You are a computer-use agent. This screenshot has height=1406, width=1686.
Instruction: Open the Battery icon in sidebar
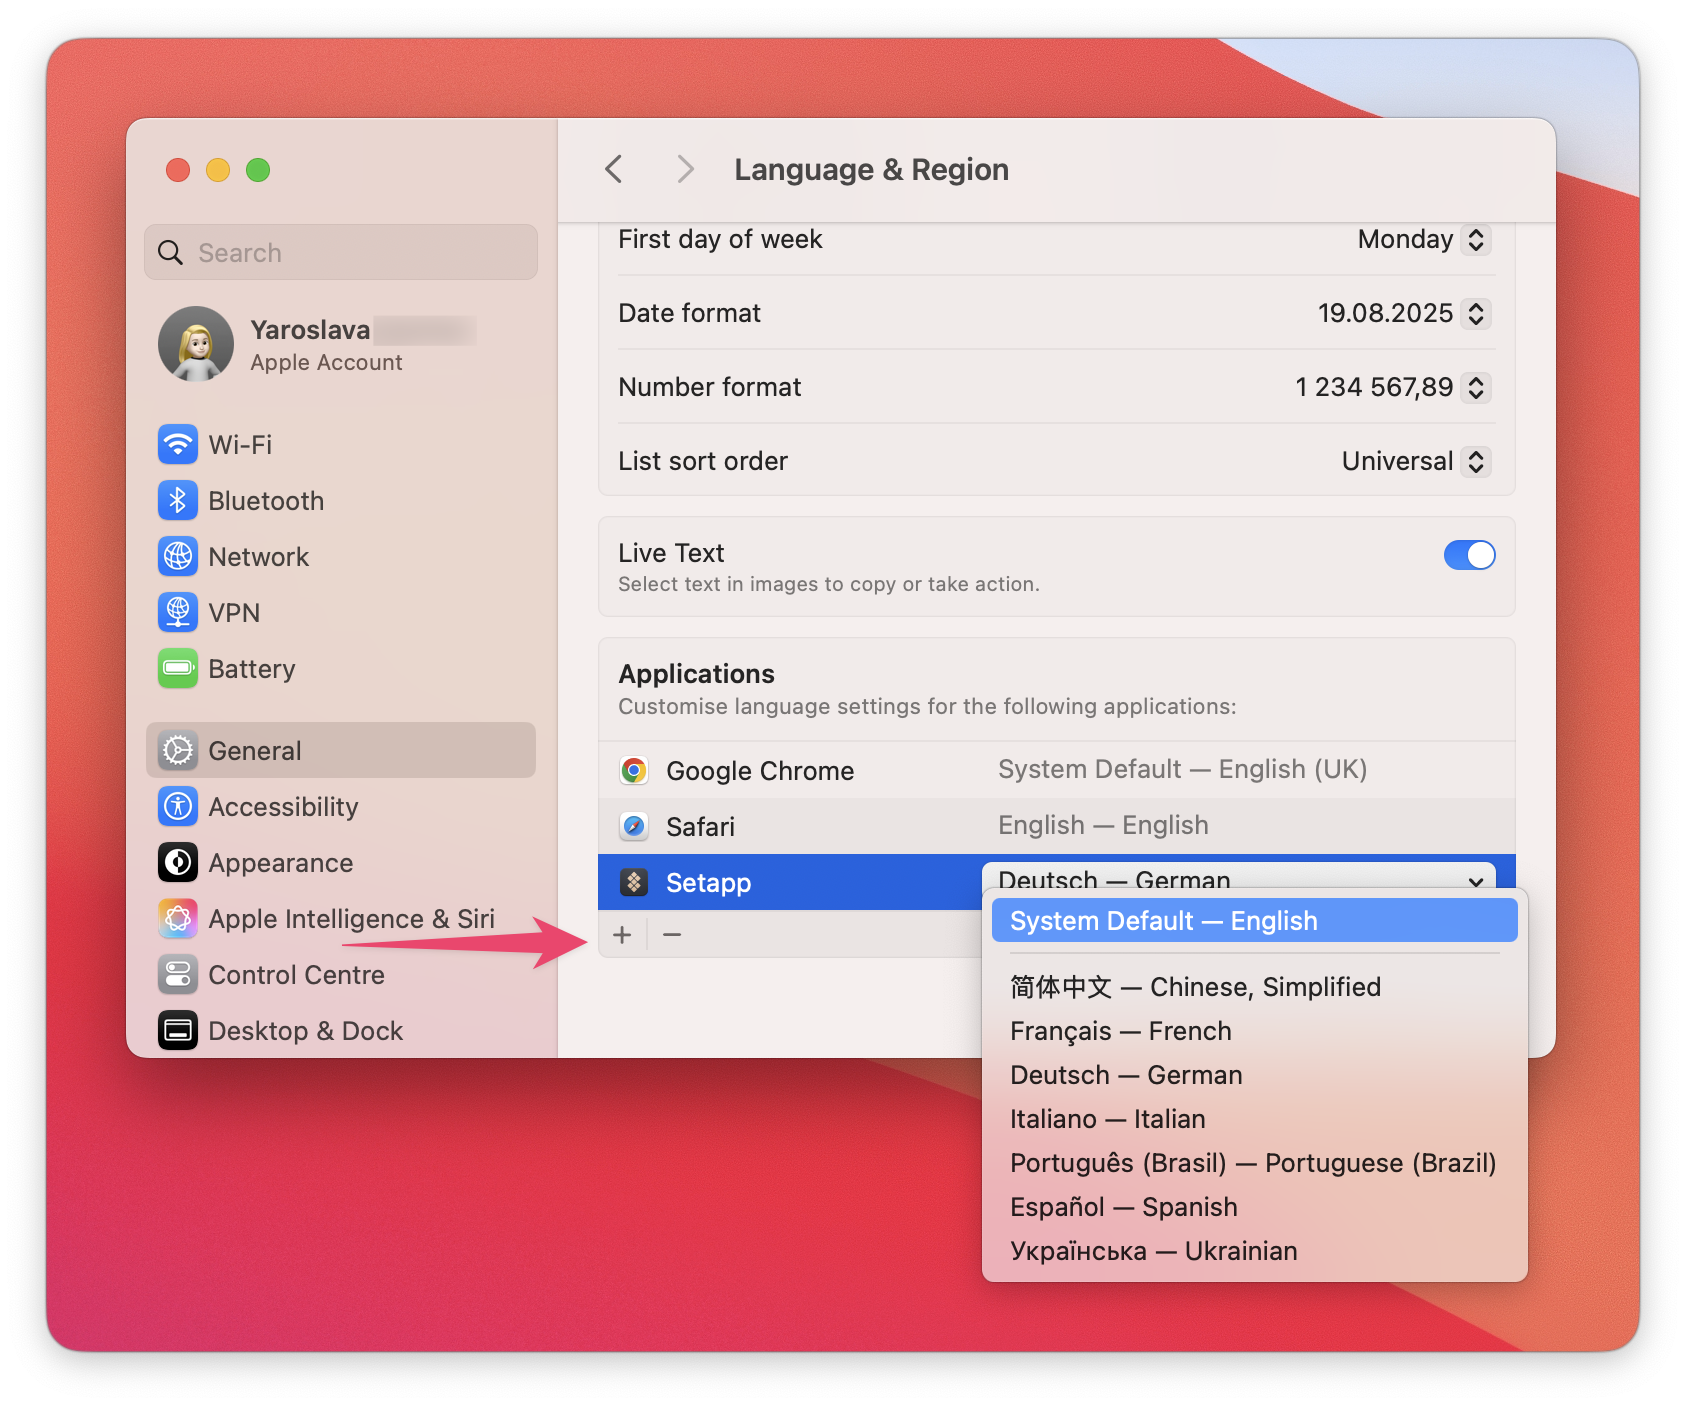178,668
